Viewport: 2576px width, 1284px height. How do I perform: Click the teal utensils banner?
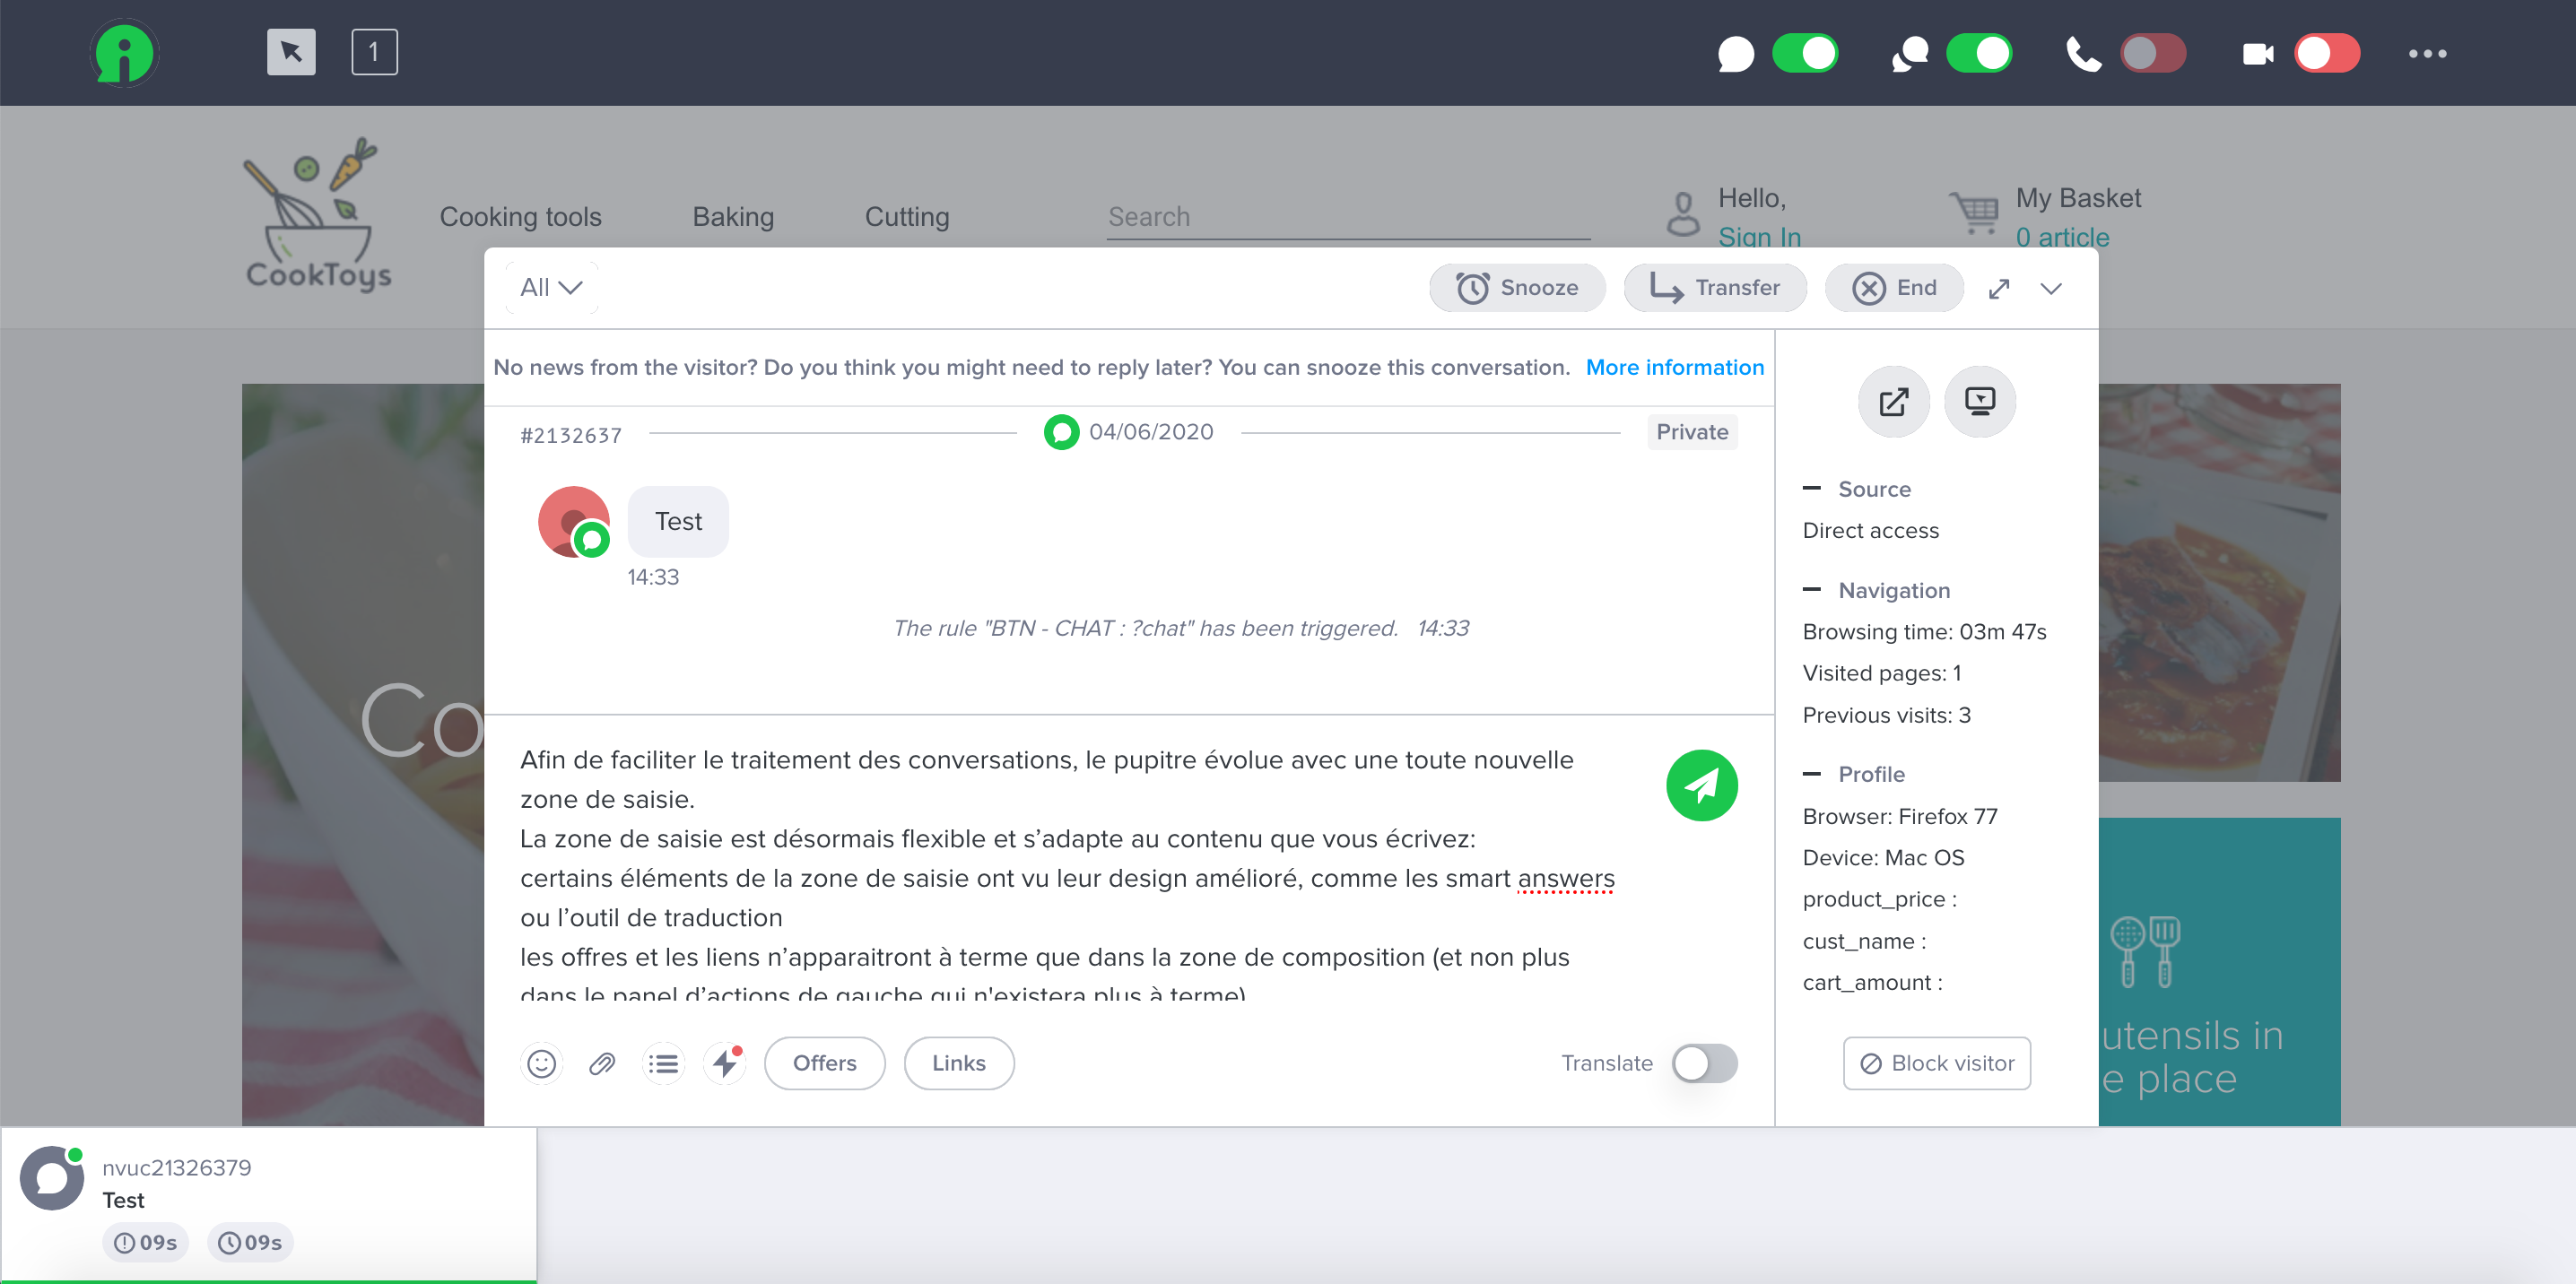(2219, 971)
